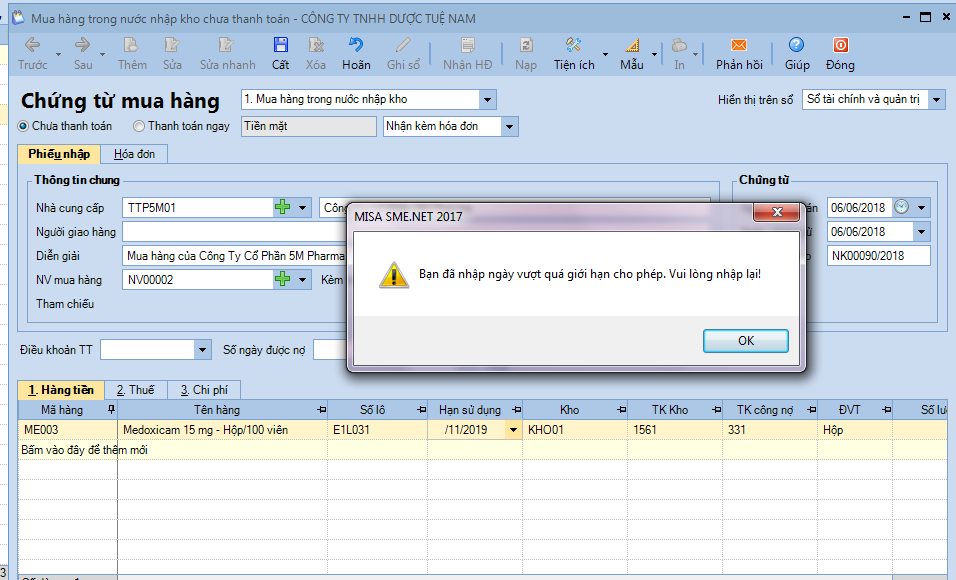Open Hiển thị trên sổ dropdown
This screenshot has height=580, width=956.
tap(937, 99)
